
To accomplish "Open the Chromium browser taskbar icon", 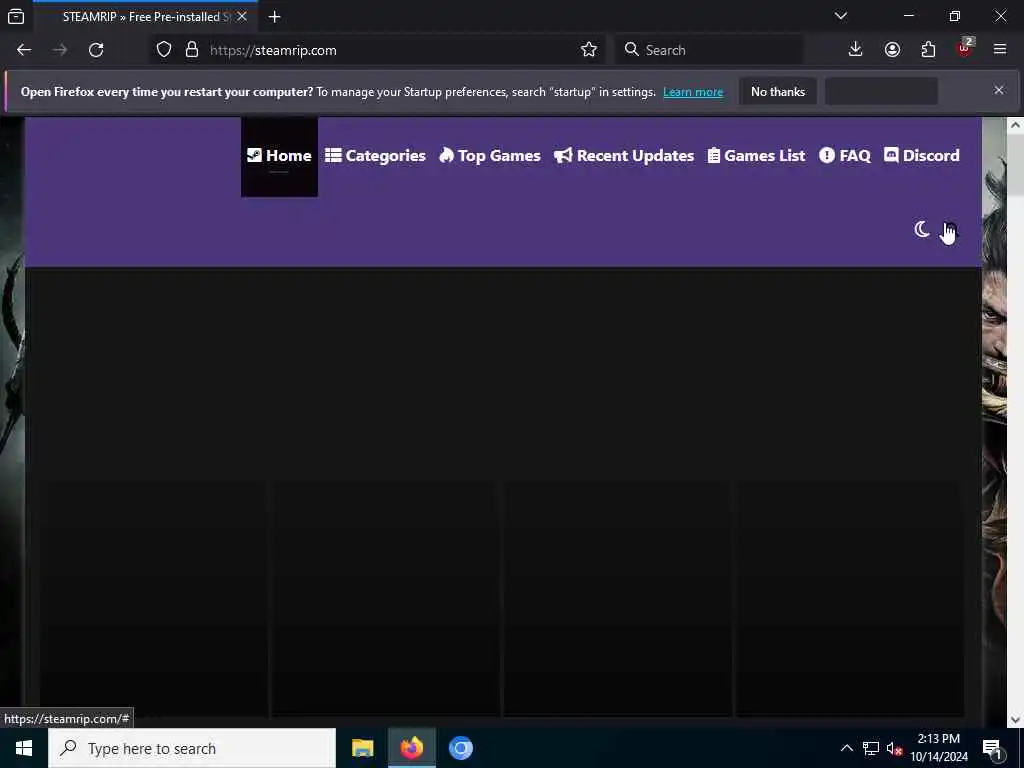I will click(x=460, y=748).
